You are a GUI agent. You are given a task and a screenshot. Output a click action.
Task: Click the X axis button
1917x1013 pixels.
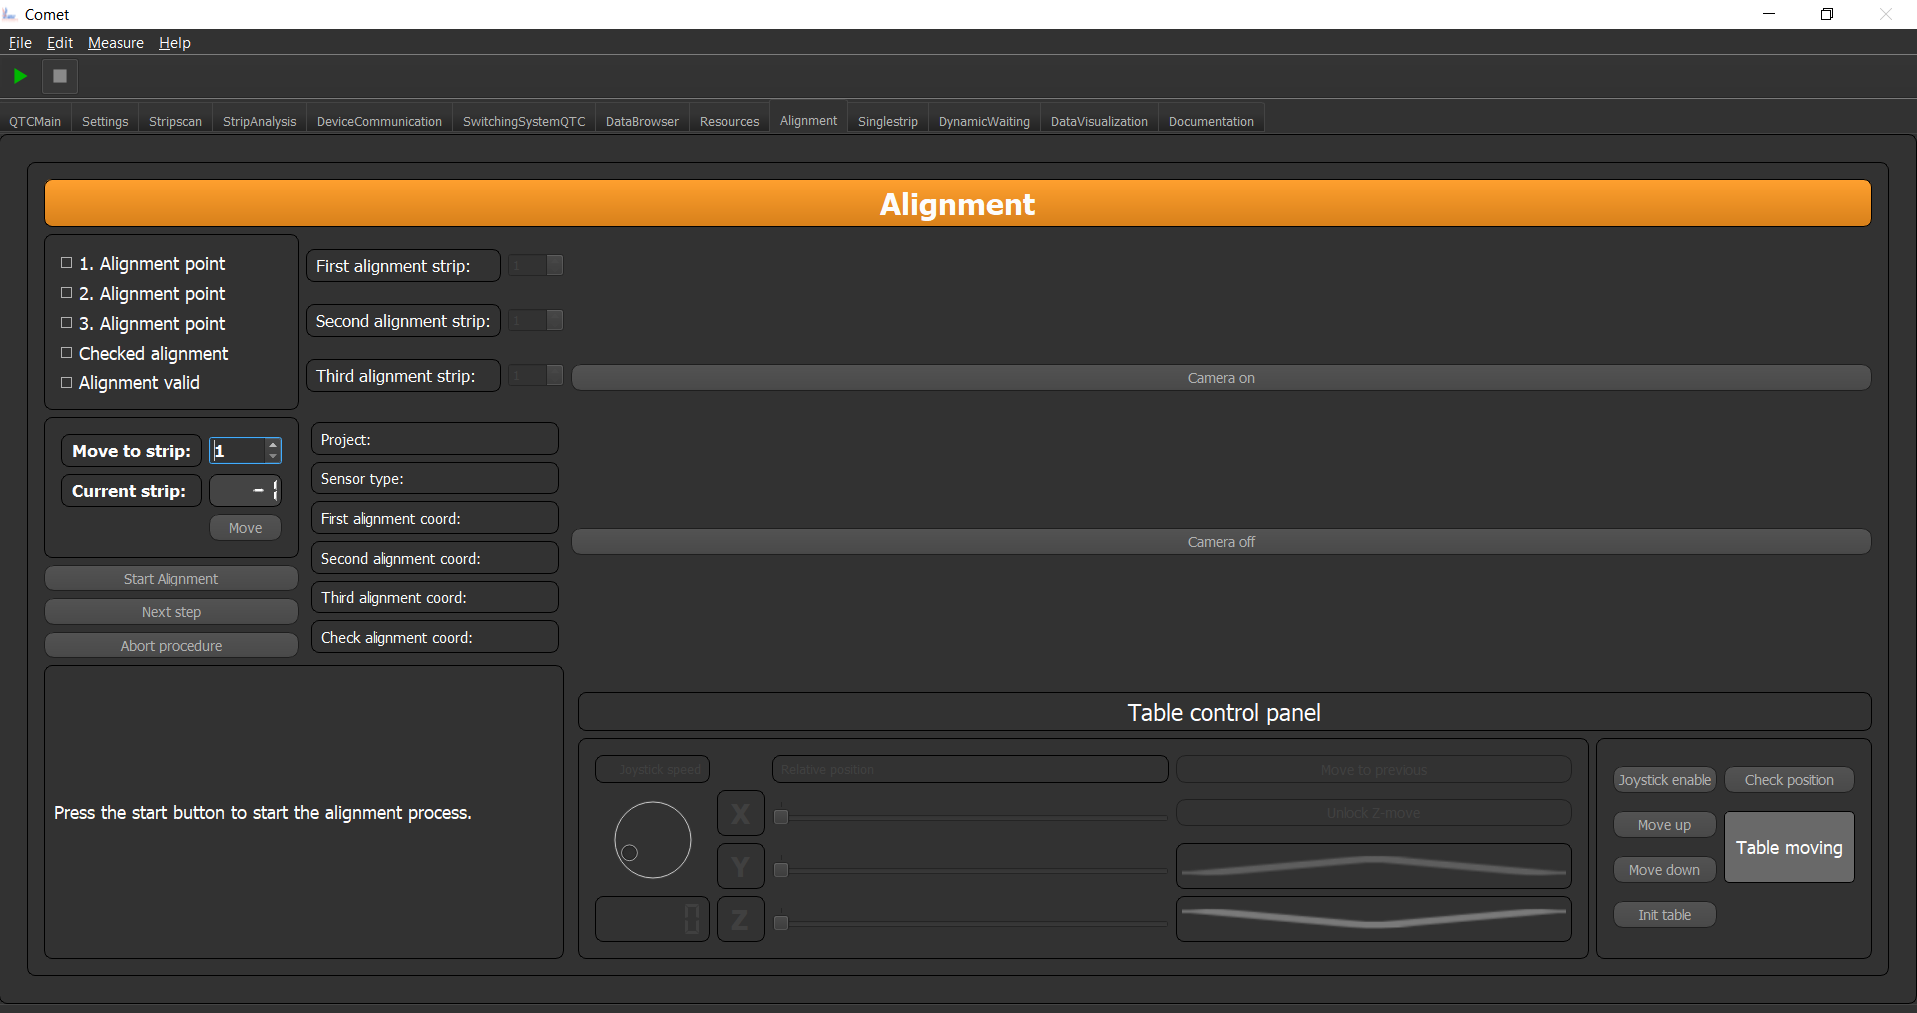pos(740,814)
